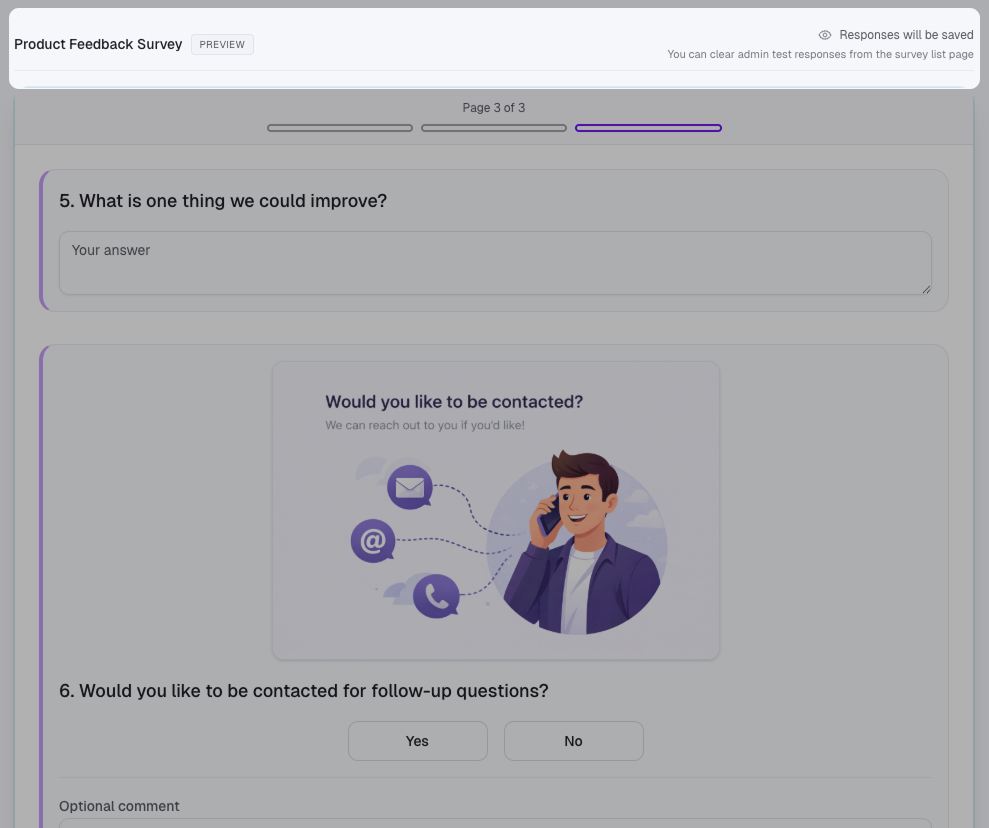This screenshot has width=989, height=828.
Task: Click the 'Optional comment' field
Action: [119, 806]
